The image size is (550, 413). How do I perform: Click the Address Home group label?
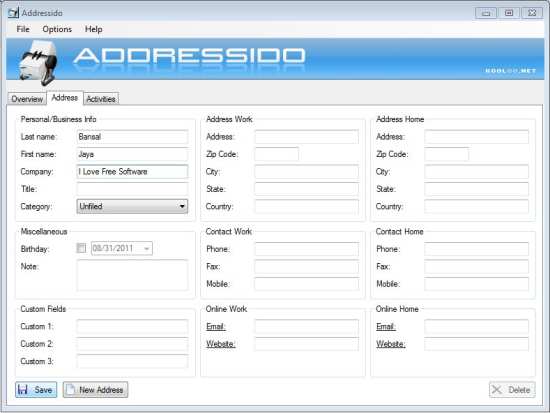point(400,119)
